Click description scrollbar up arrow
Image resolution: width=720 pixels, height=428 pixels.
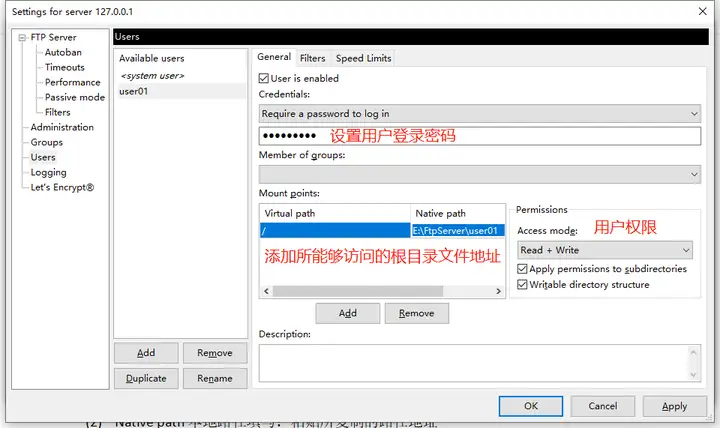point(693,352)
